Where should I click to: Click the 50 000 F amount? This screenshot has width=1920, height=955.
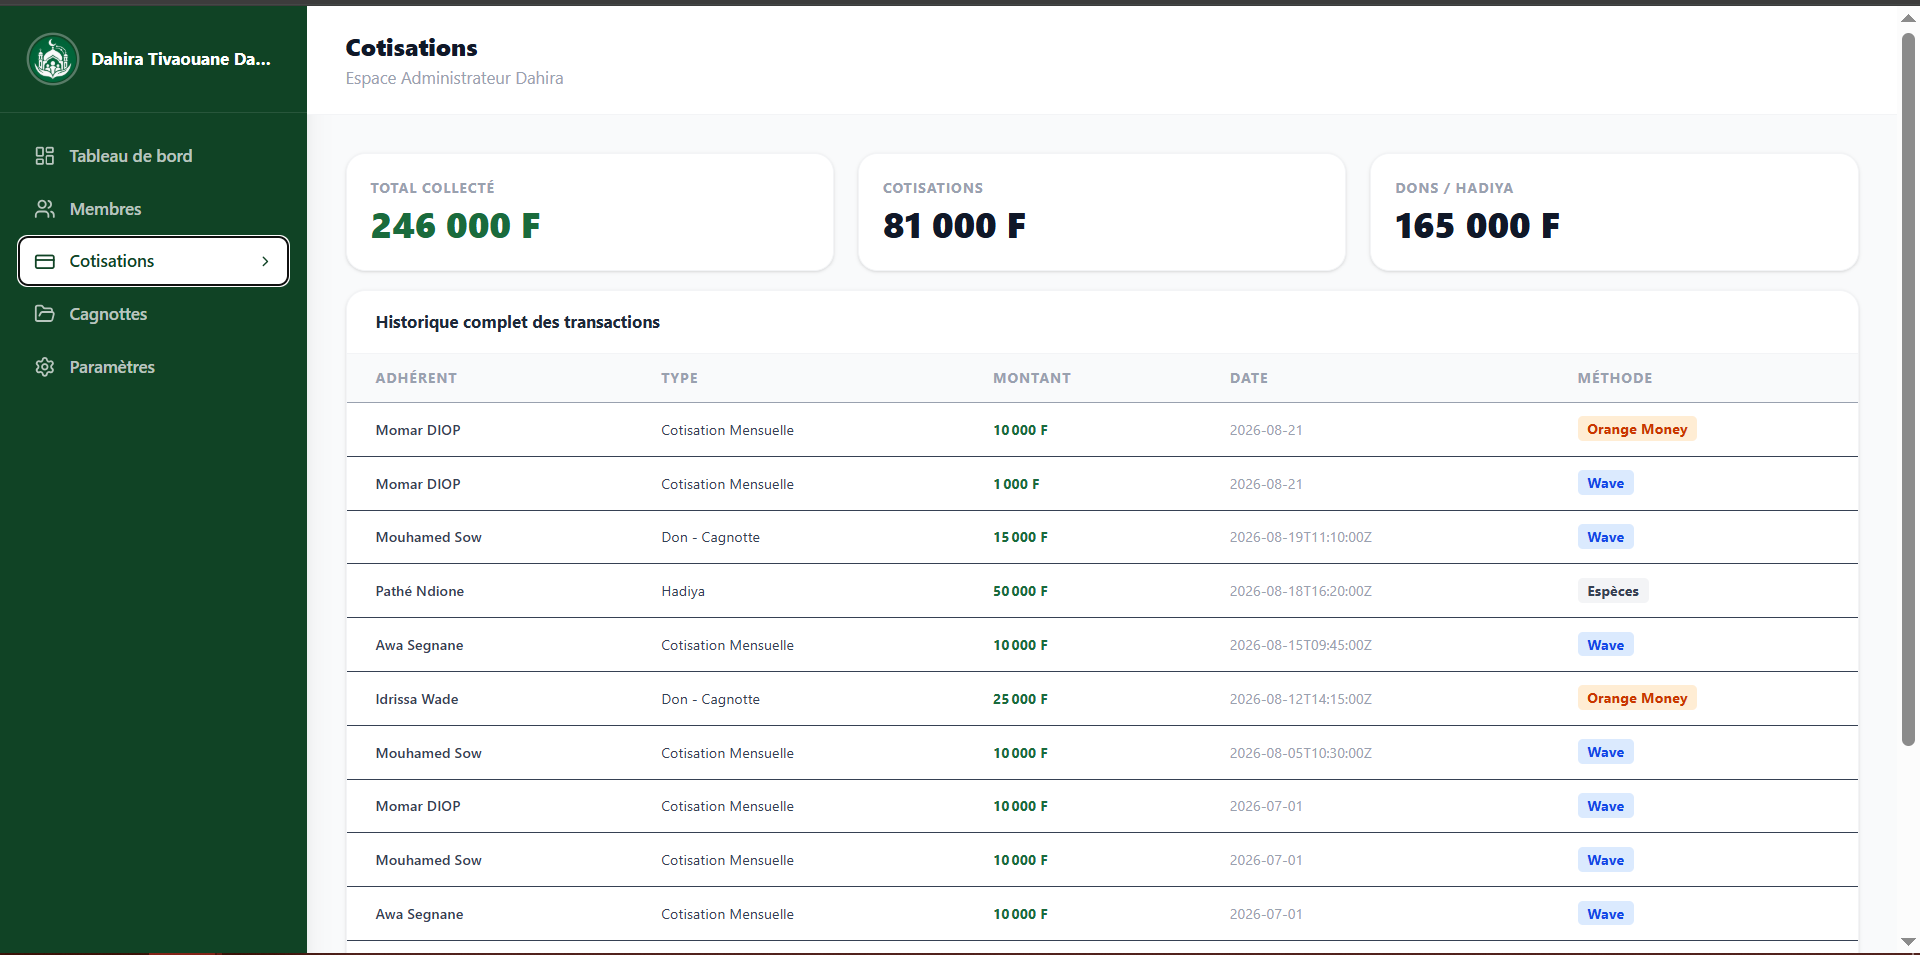1020,591
